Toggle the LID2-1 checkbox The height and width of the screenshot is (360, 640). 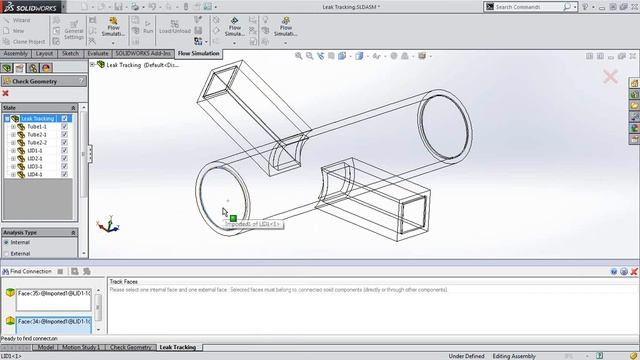pos(64,158)
